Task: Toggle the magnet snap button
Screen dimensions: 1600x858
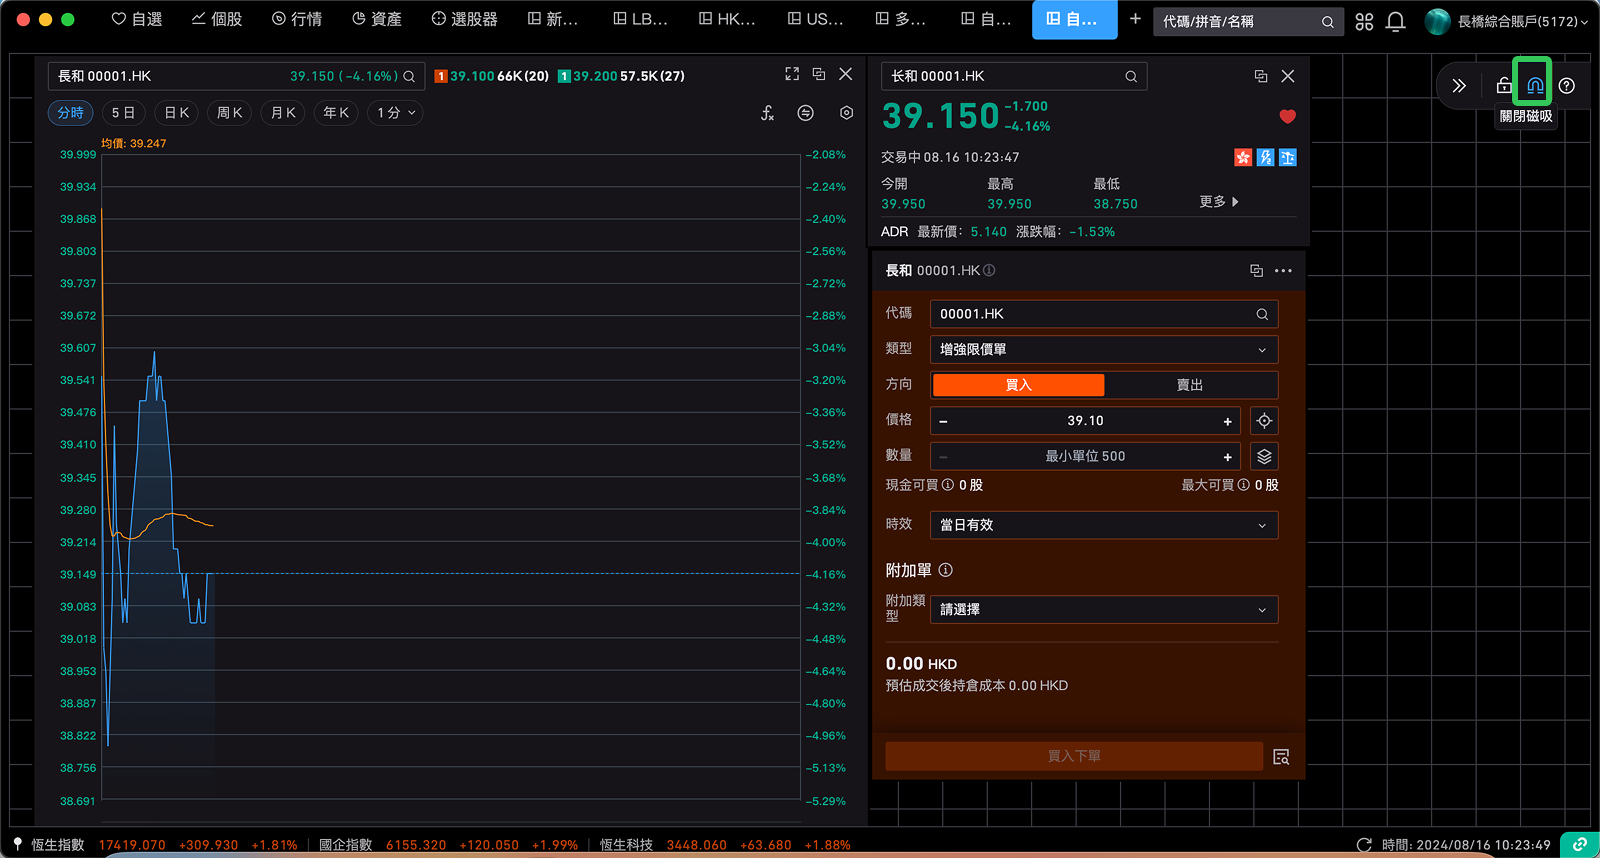Action: coord(1534,86)
